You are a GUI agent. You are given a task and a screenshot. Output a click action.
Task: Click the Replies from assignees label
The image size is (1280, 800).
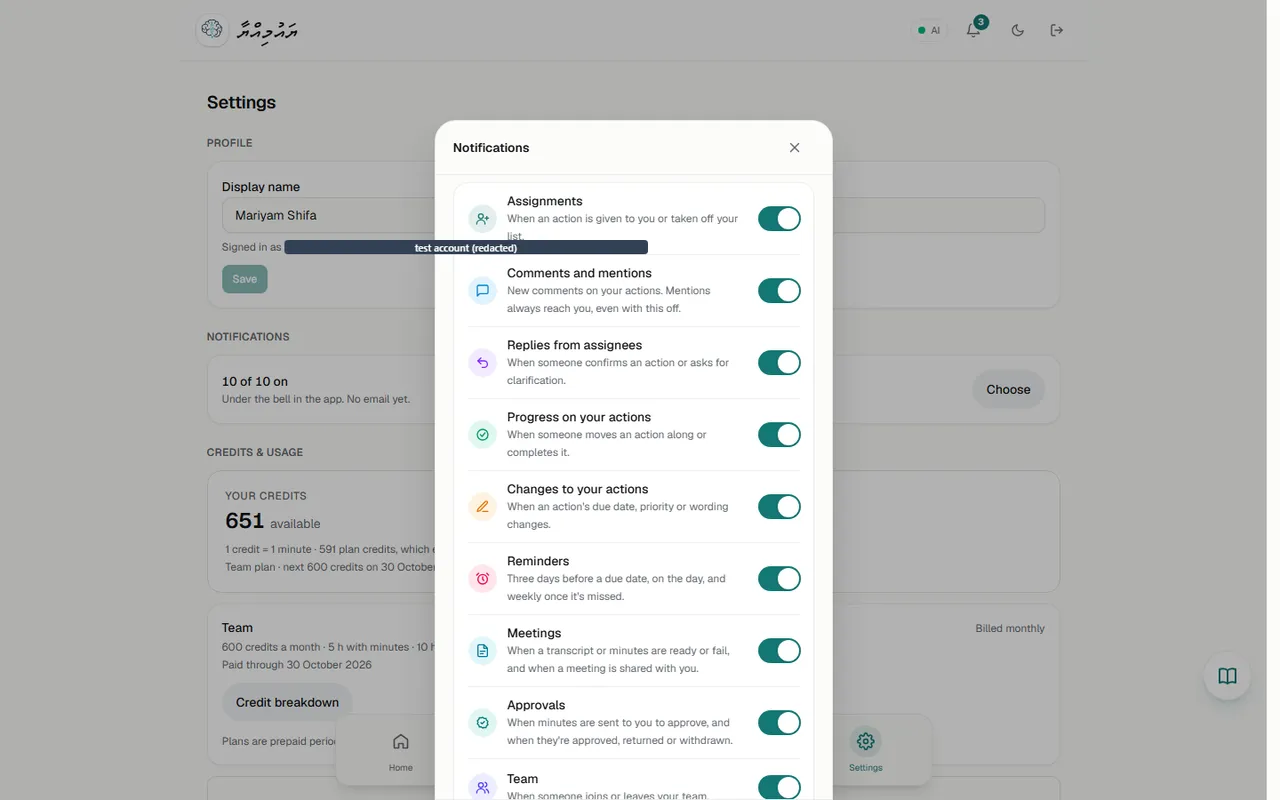click(x=575, y=345)
